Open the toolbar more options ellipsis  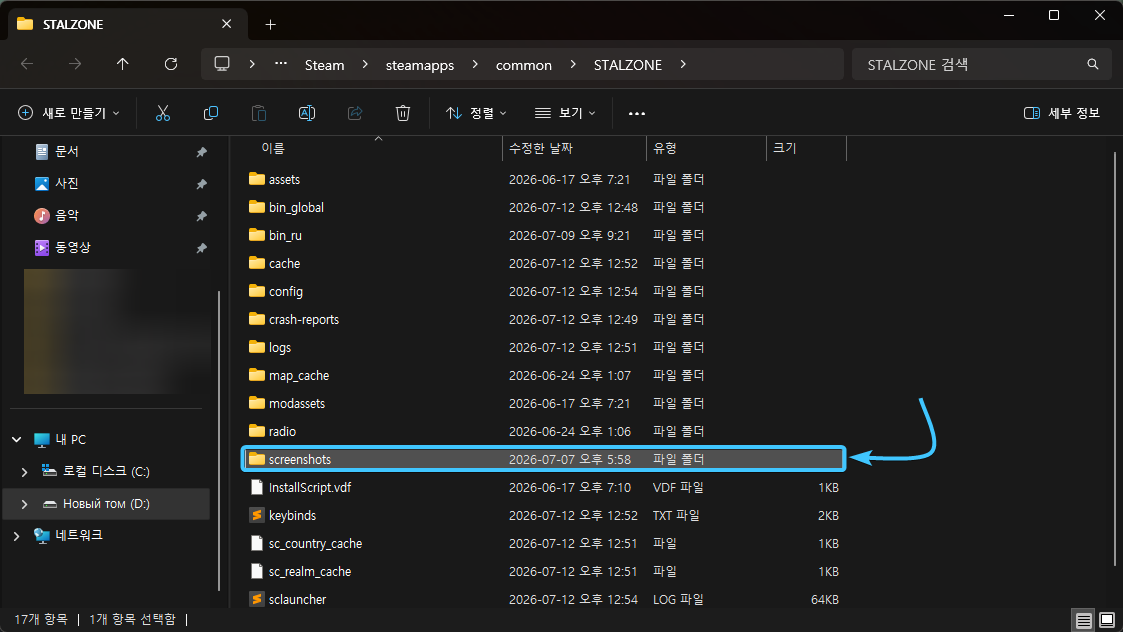point(637,113)
